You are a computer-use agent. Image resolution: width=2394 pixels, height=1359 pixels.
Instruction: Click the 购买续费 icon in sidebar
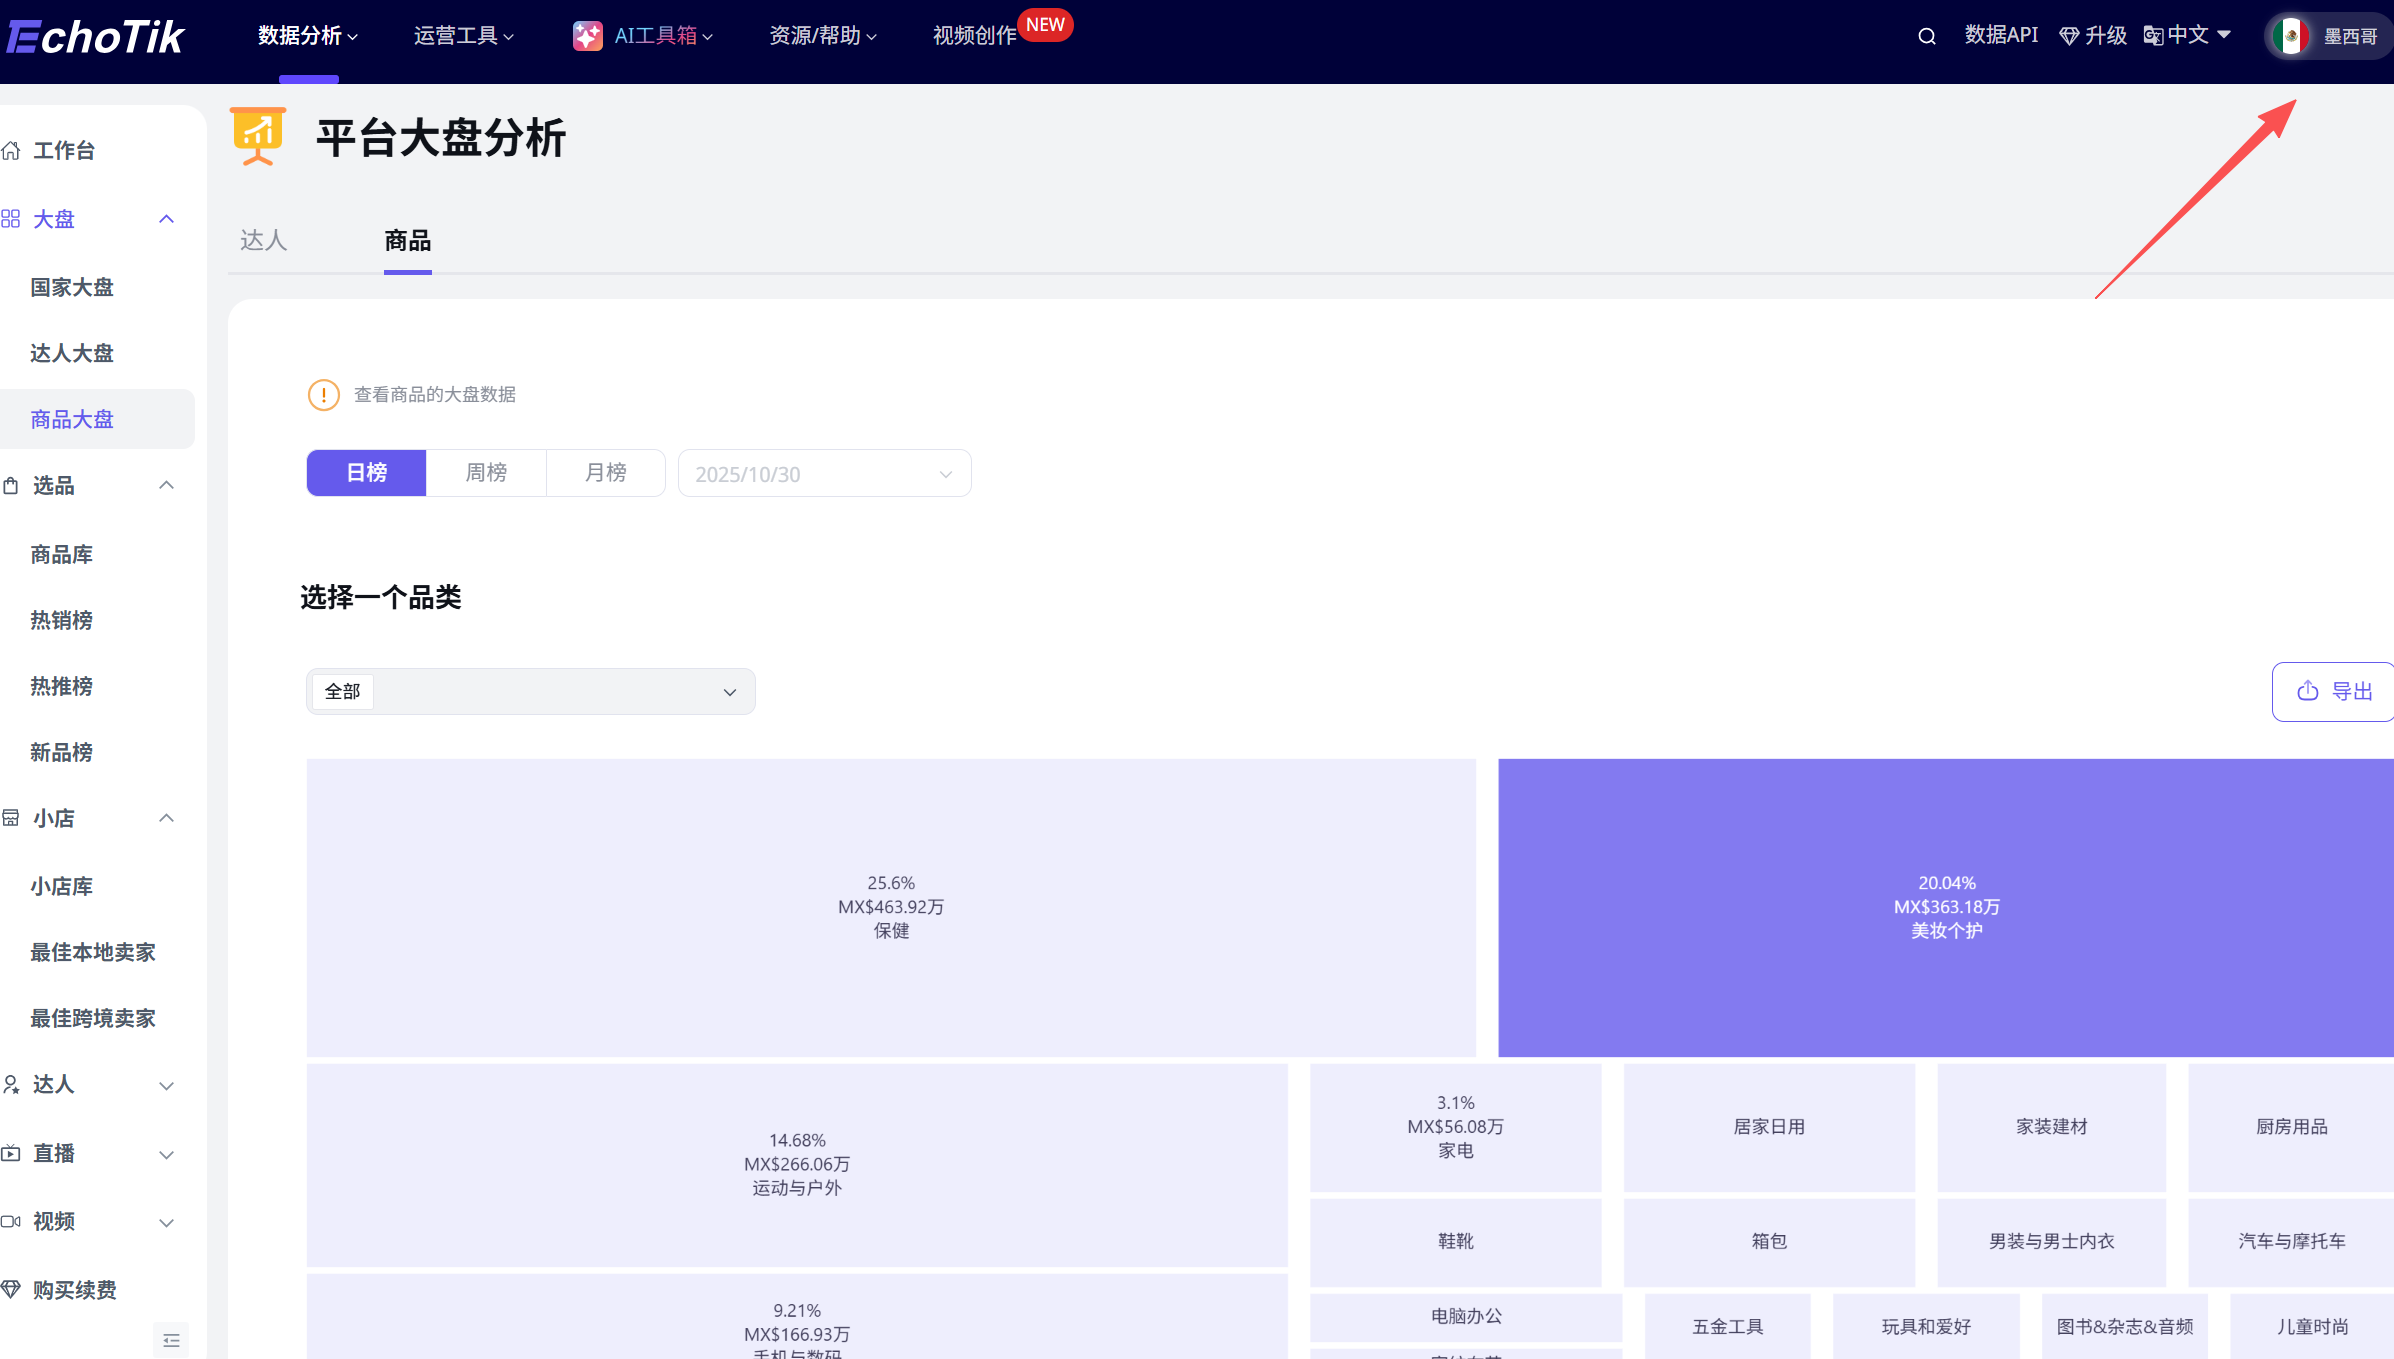tap(11, 1289)
